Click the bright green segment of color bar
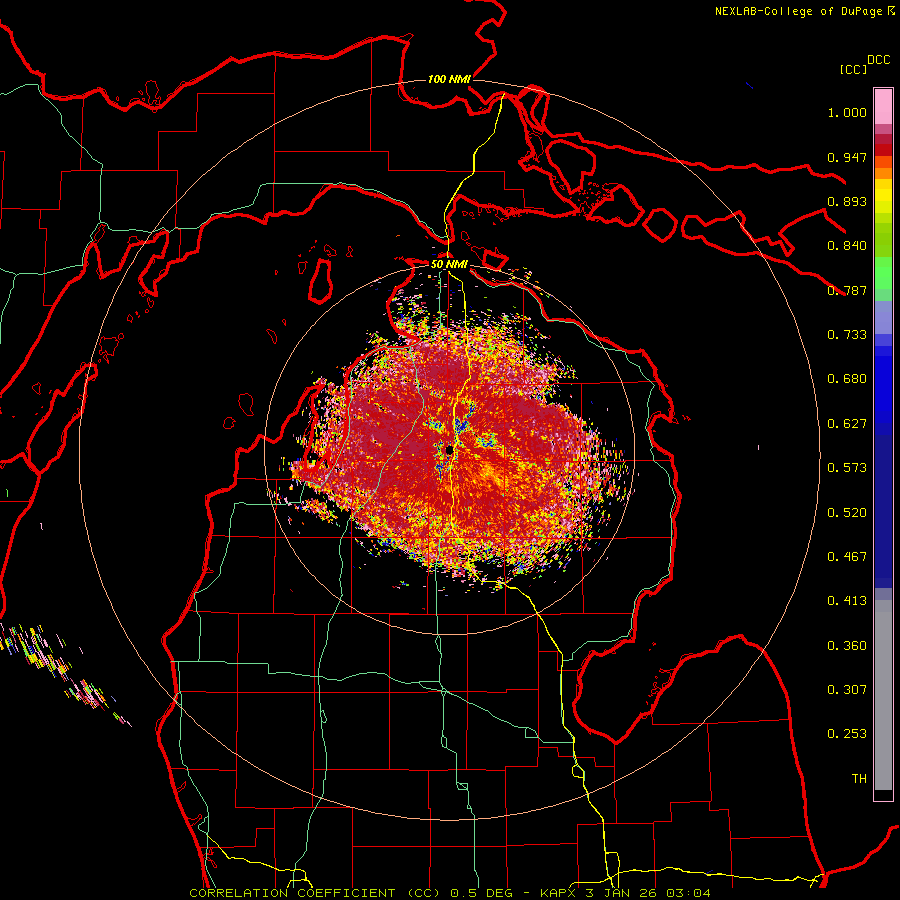900x900 pixels. (883, 273)
